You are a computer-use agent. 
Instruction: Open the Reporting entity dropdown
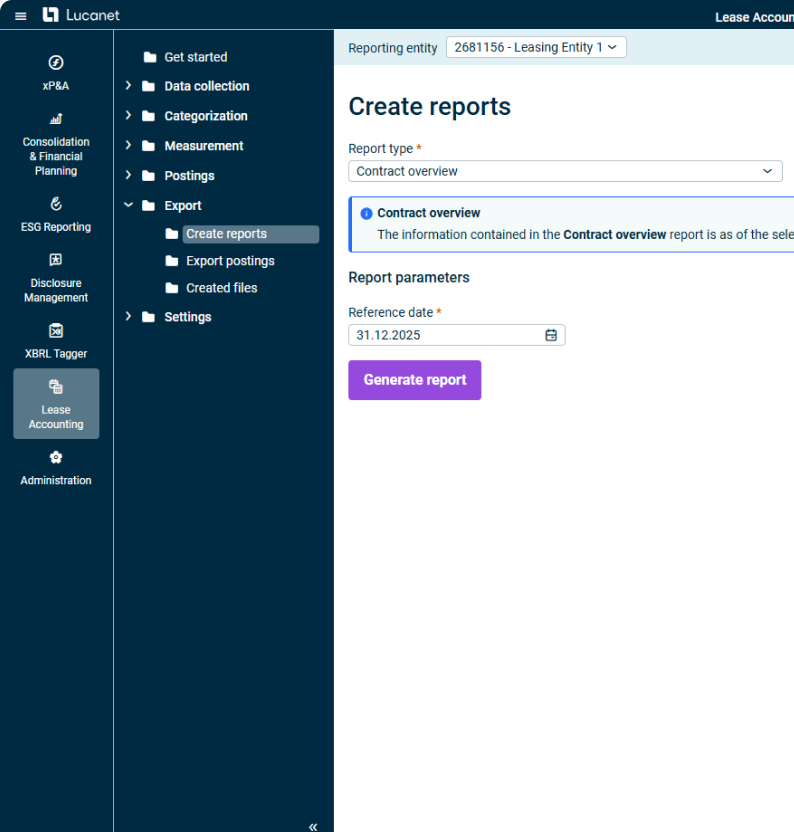[536, 47]
